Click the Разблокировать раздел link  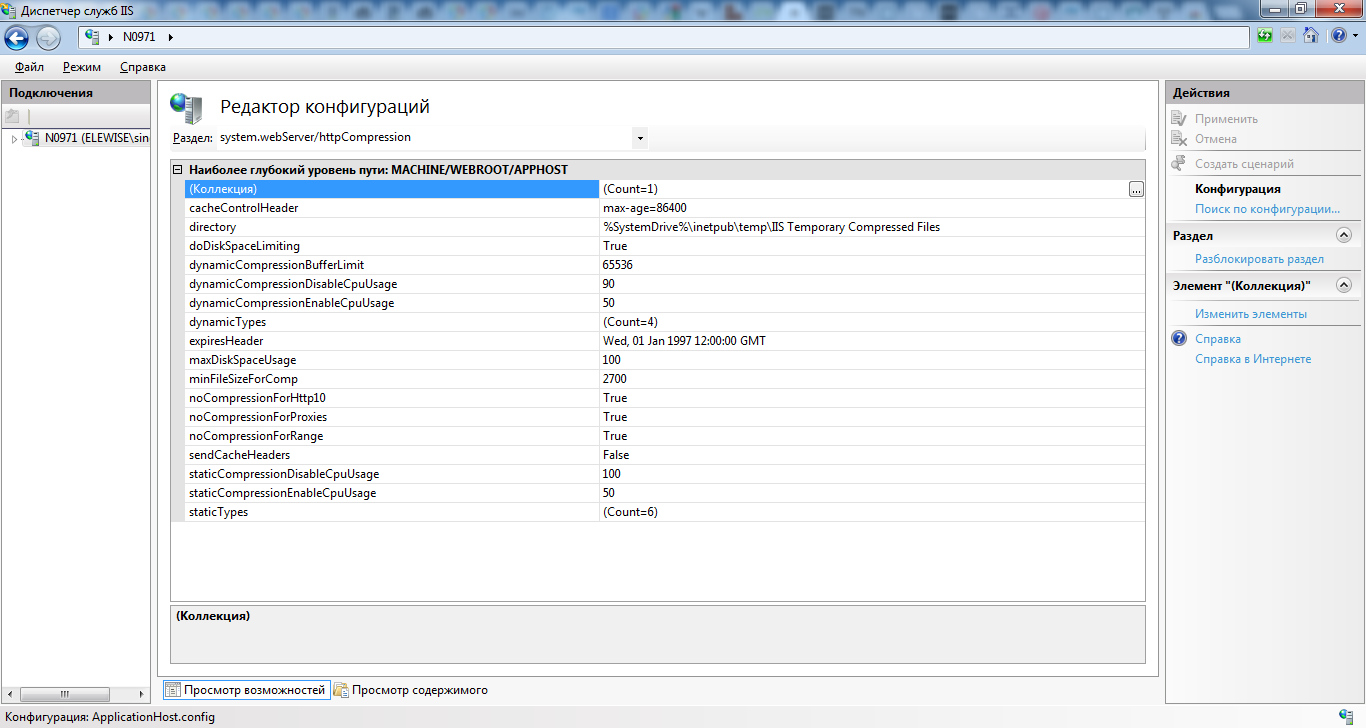[x=1259, y=259]
